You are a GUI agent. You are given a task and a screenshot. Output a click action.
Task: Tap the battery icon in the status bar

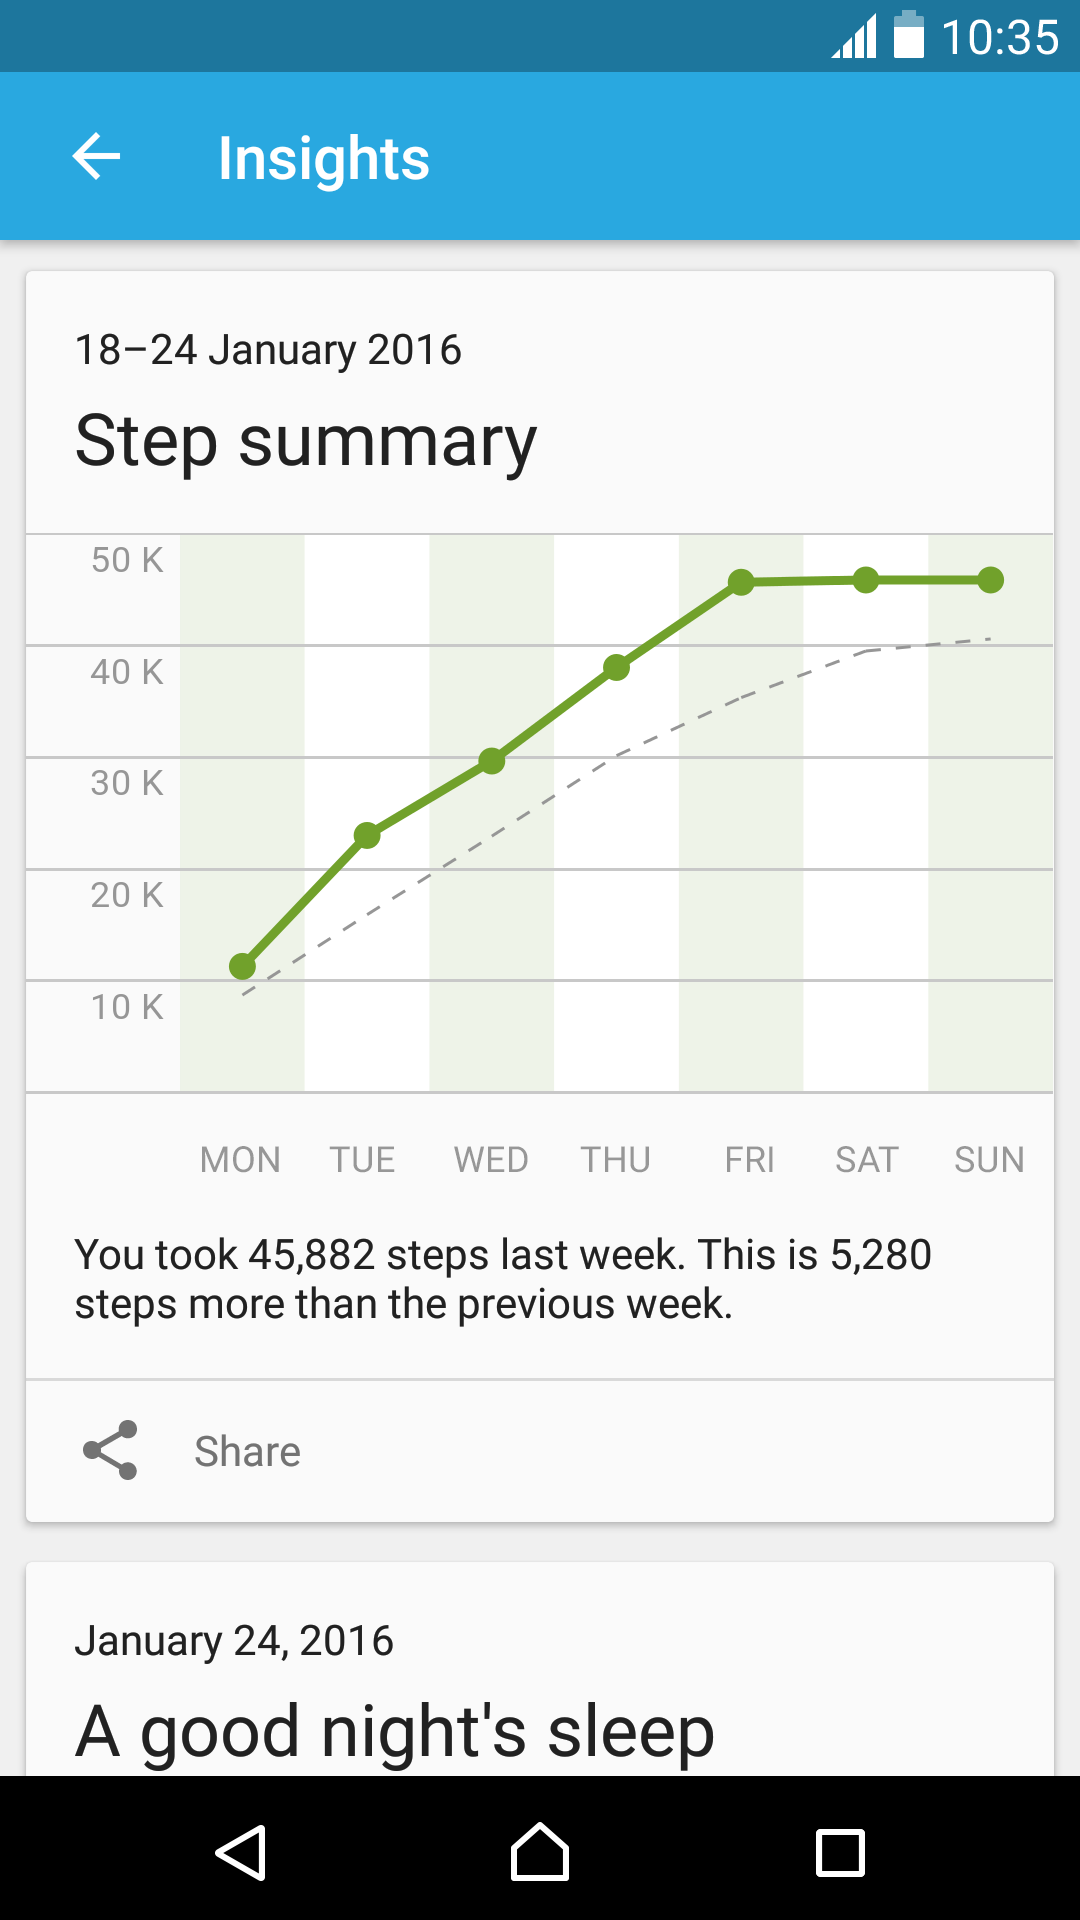[908, 35]
